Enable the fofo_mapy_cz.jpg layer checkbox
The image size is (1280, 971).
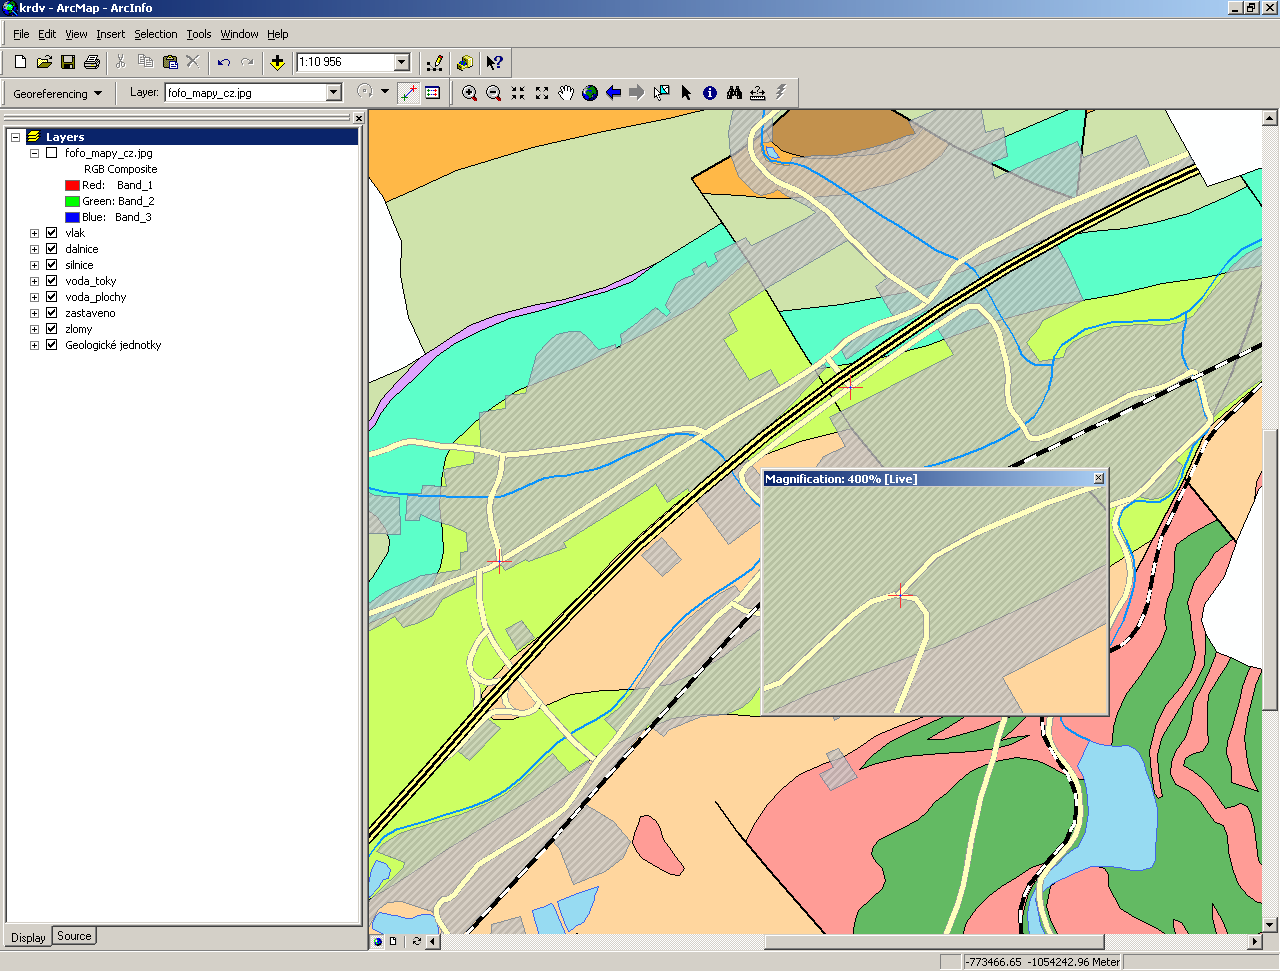pos(52,153)
